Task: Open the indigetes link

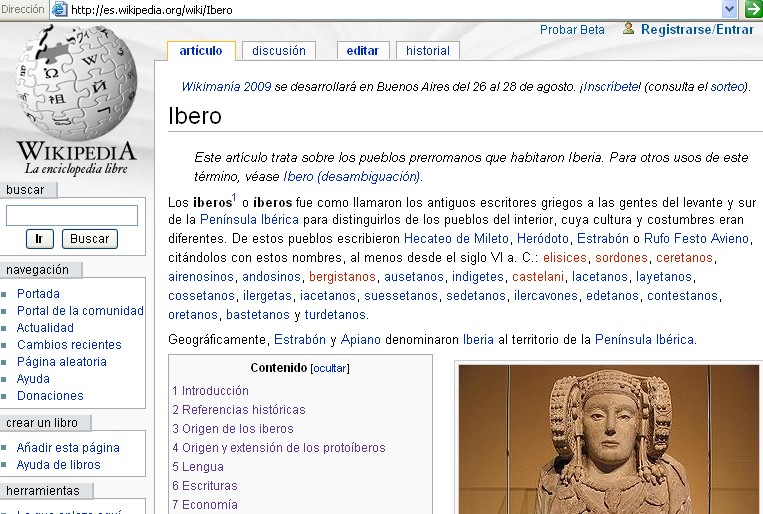Action: (x=478, y=276)
